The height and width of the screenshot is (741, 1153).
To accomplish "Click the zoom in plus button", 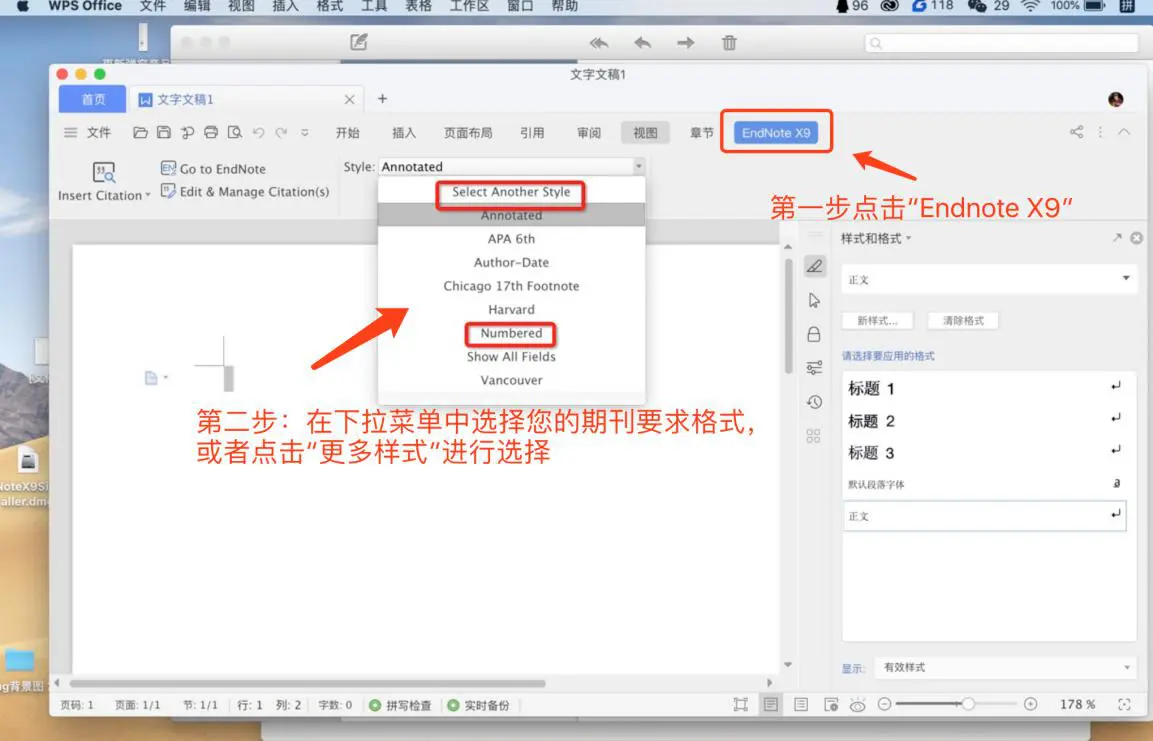I will coord(1031,704).
